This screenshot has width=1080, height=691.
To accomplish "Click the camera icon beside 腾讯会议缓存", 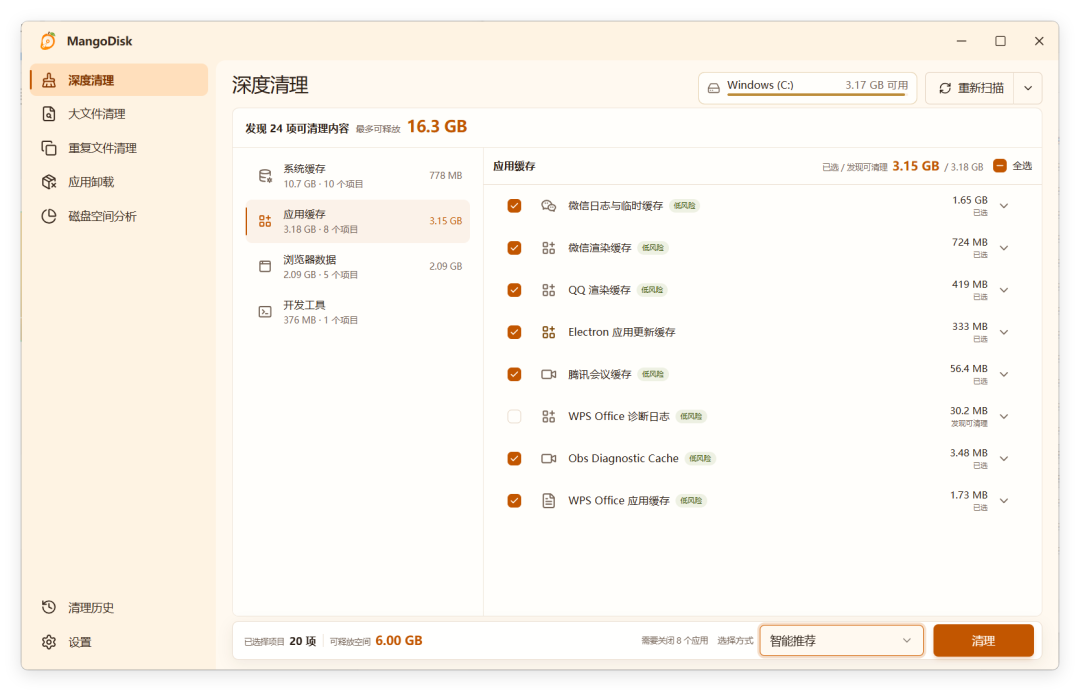I will tap(548, 374).
